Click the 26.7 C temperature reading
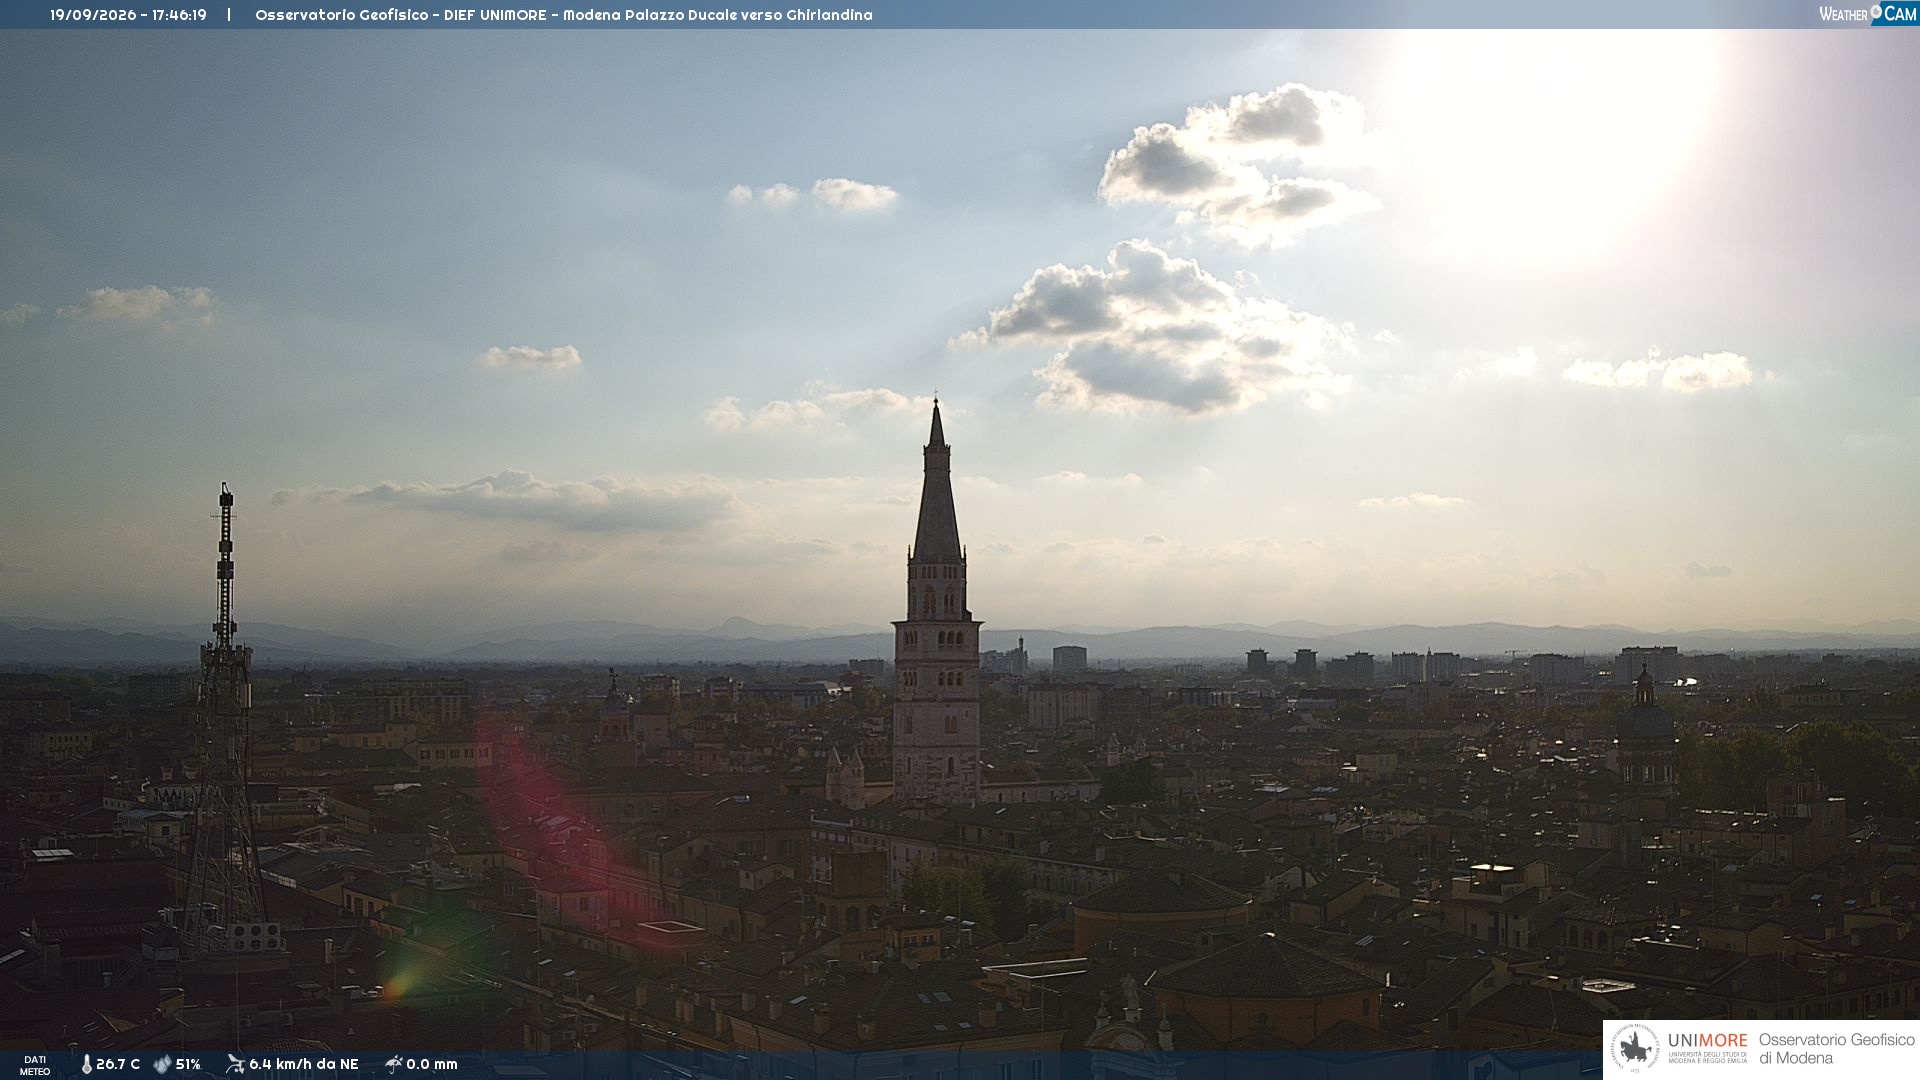Image resolution: width=1920 pixels, height=1080 pixels. [118, 1065]
